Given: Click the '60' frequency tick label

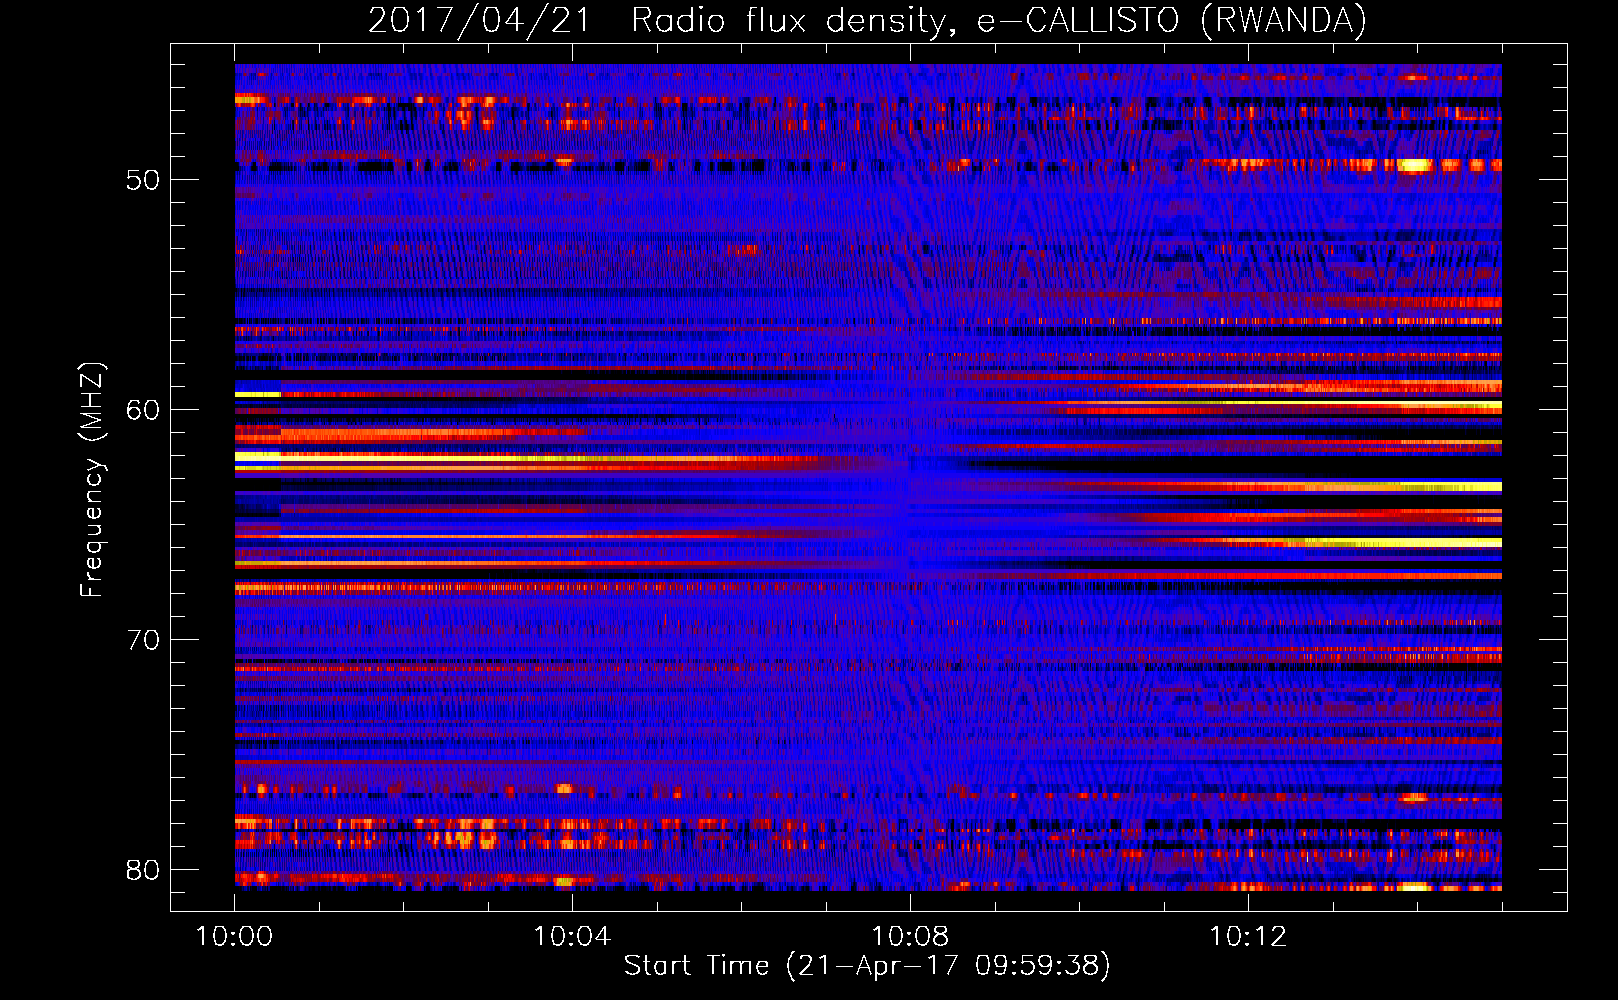Looking at the screenshot, I should pos(143,410).
